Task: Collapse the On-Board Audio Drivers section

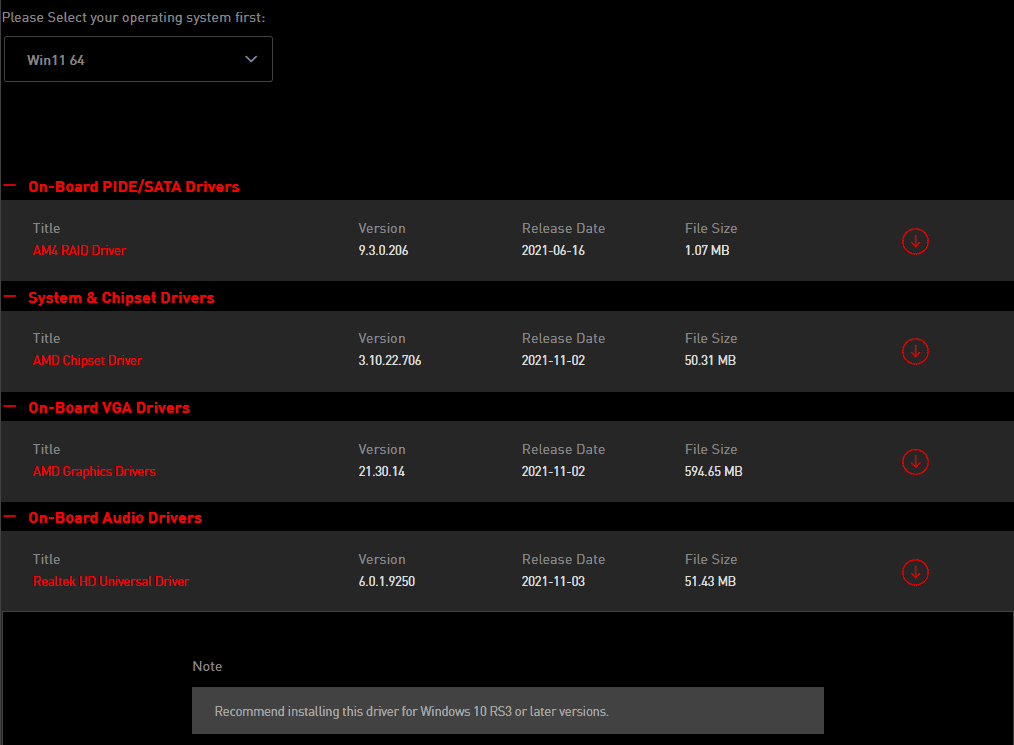Action: coord(10,517)
